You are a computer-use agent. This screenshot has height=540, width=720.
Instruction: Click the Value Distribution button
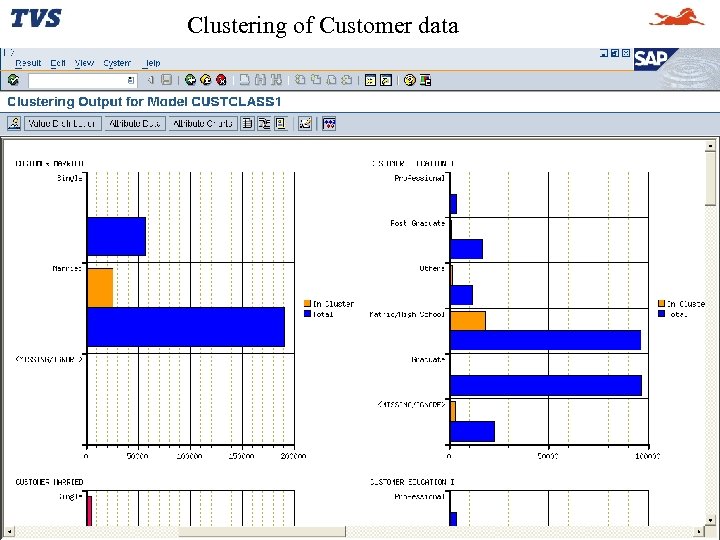[62, 124]
